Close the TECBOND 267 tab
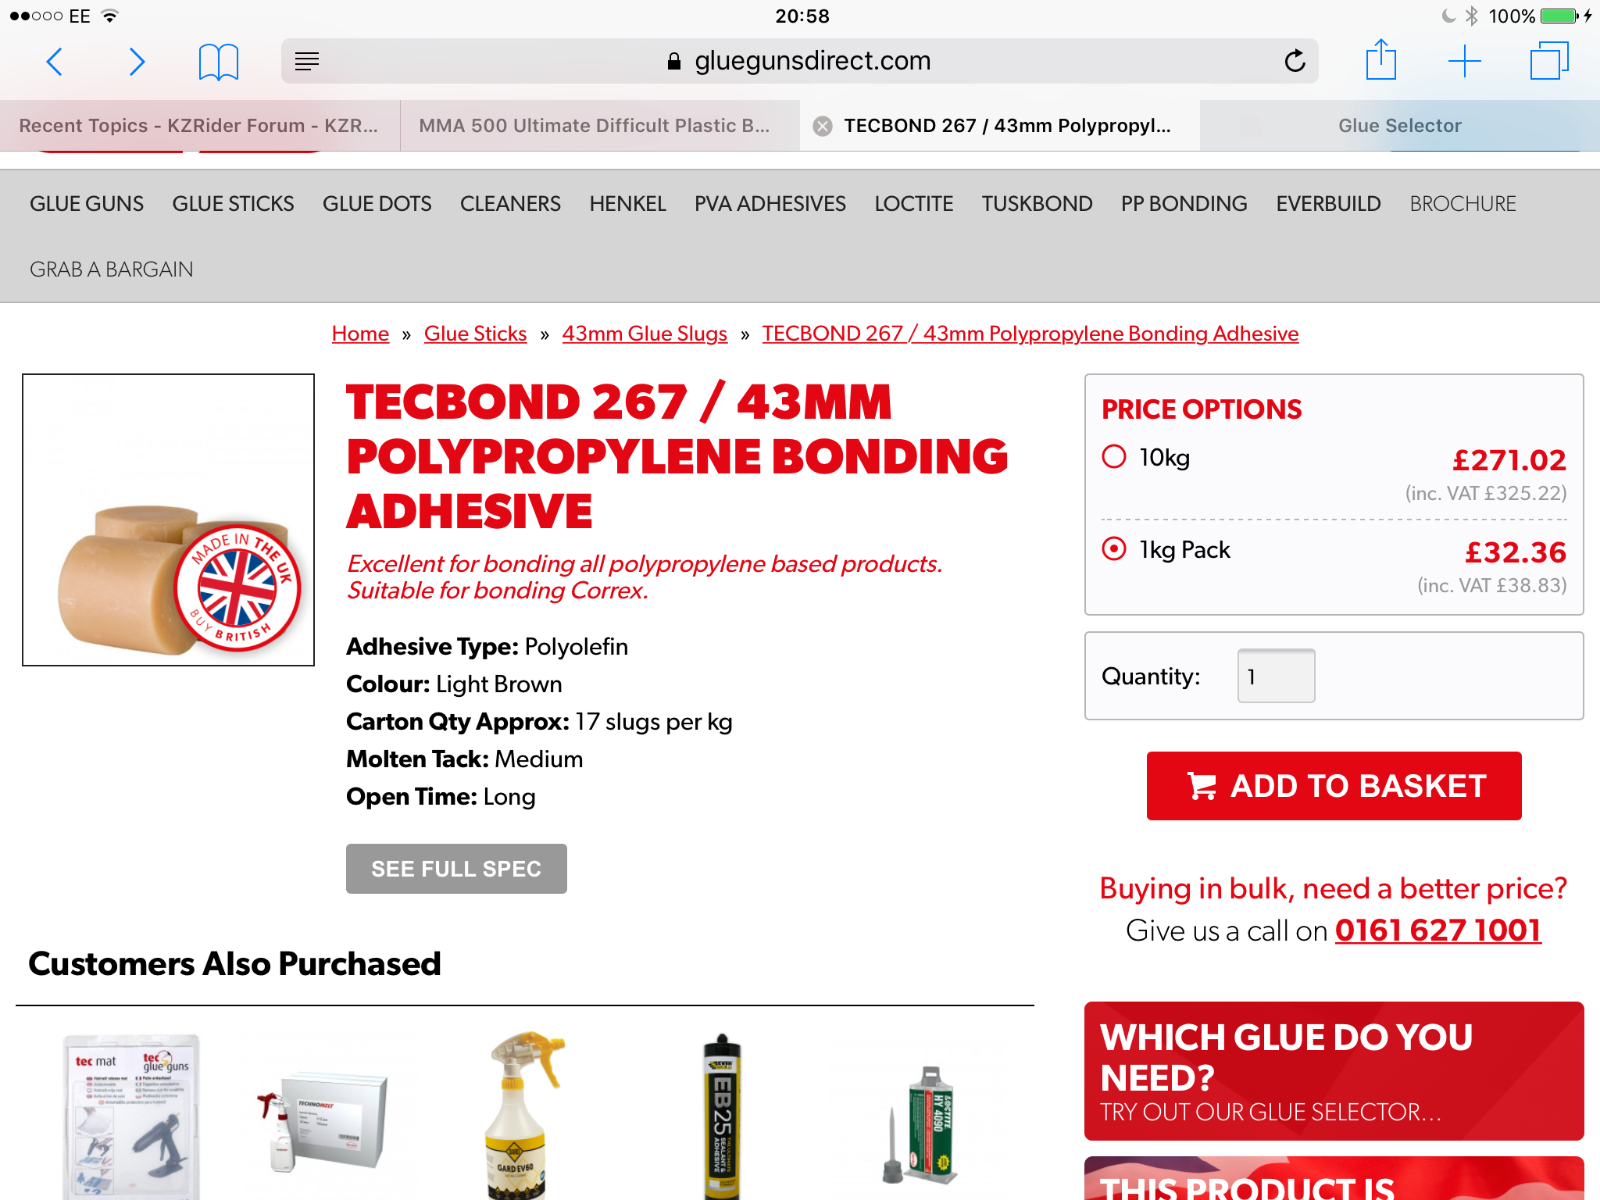The width and height of the screenshot is (1600, 1200). [822, 126]
